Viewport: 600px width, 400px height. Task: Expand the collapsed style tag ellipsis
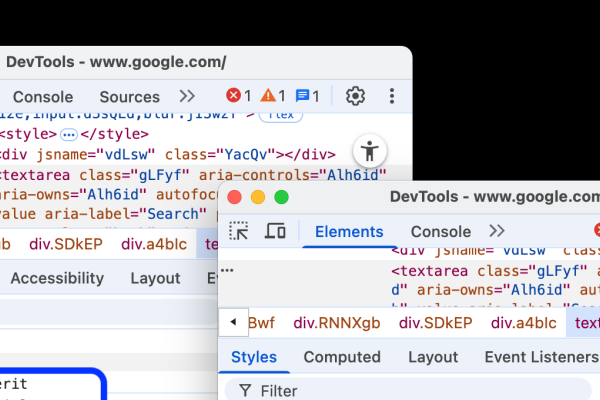69,135
